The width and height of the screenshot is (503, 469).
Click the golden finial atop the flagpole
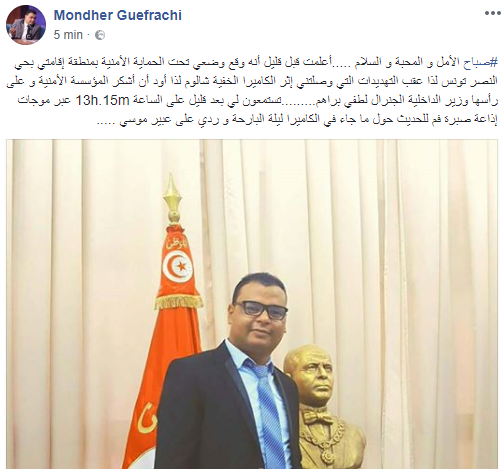(172, 198)
